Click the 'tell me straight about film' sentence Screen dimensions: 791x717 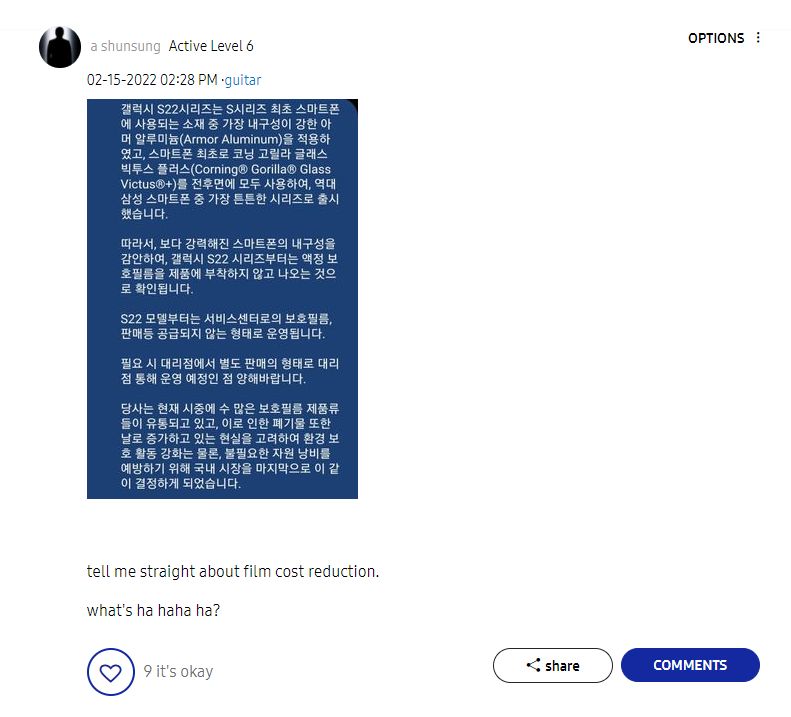click(x=233, y=571)
